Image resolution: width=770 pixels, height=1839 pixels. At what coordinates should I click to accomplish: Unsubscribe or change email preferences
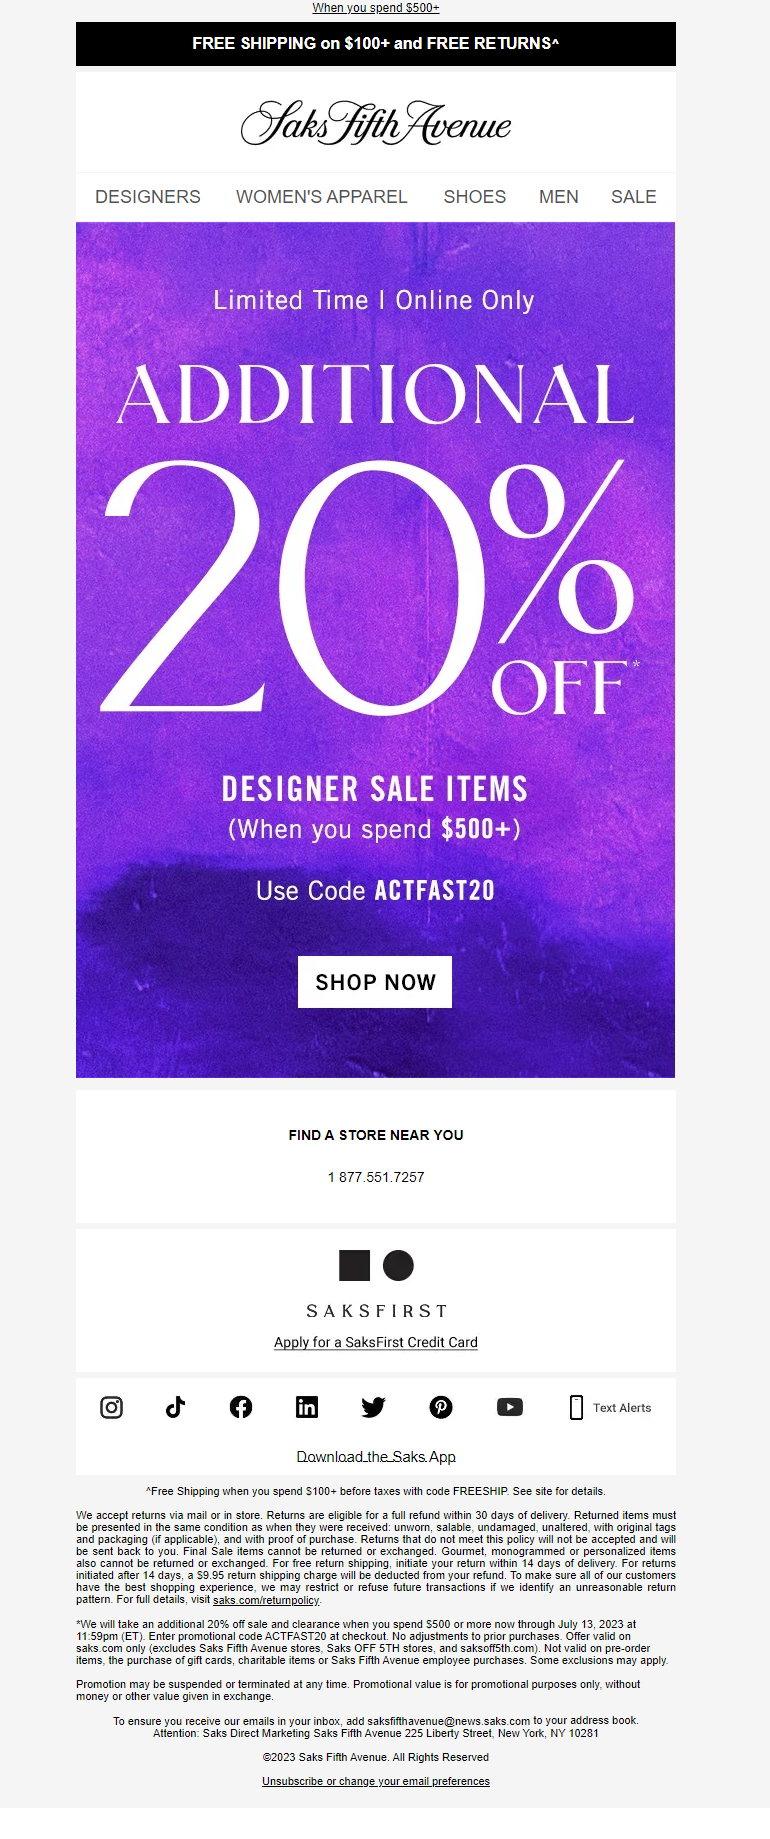(376, 1781)
